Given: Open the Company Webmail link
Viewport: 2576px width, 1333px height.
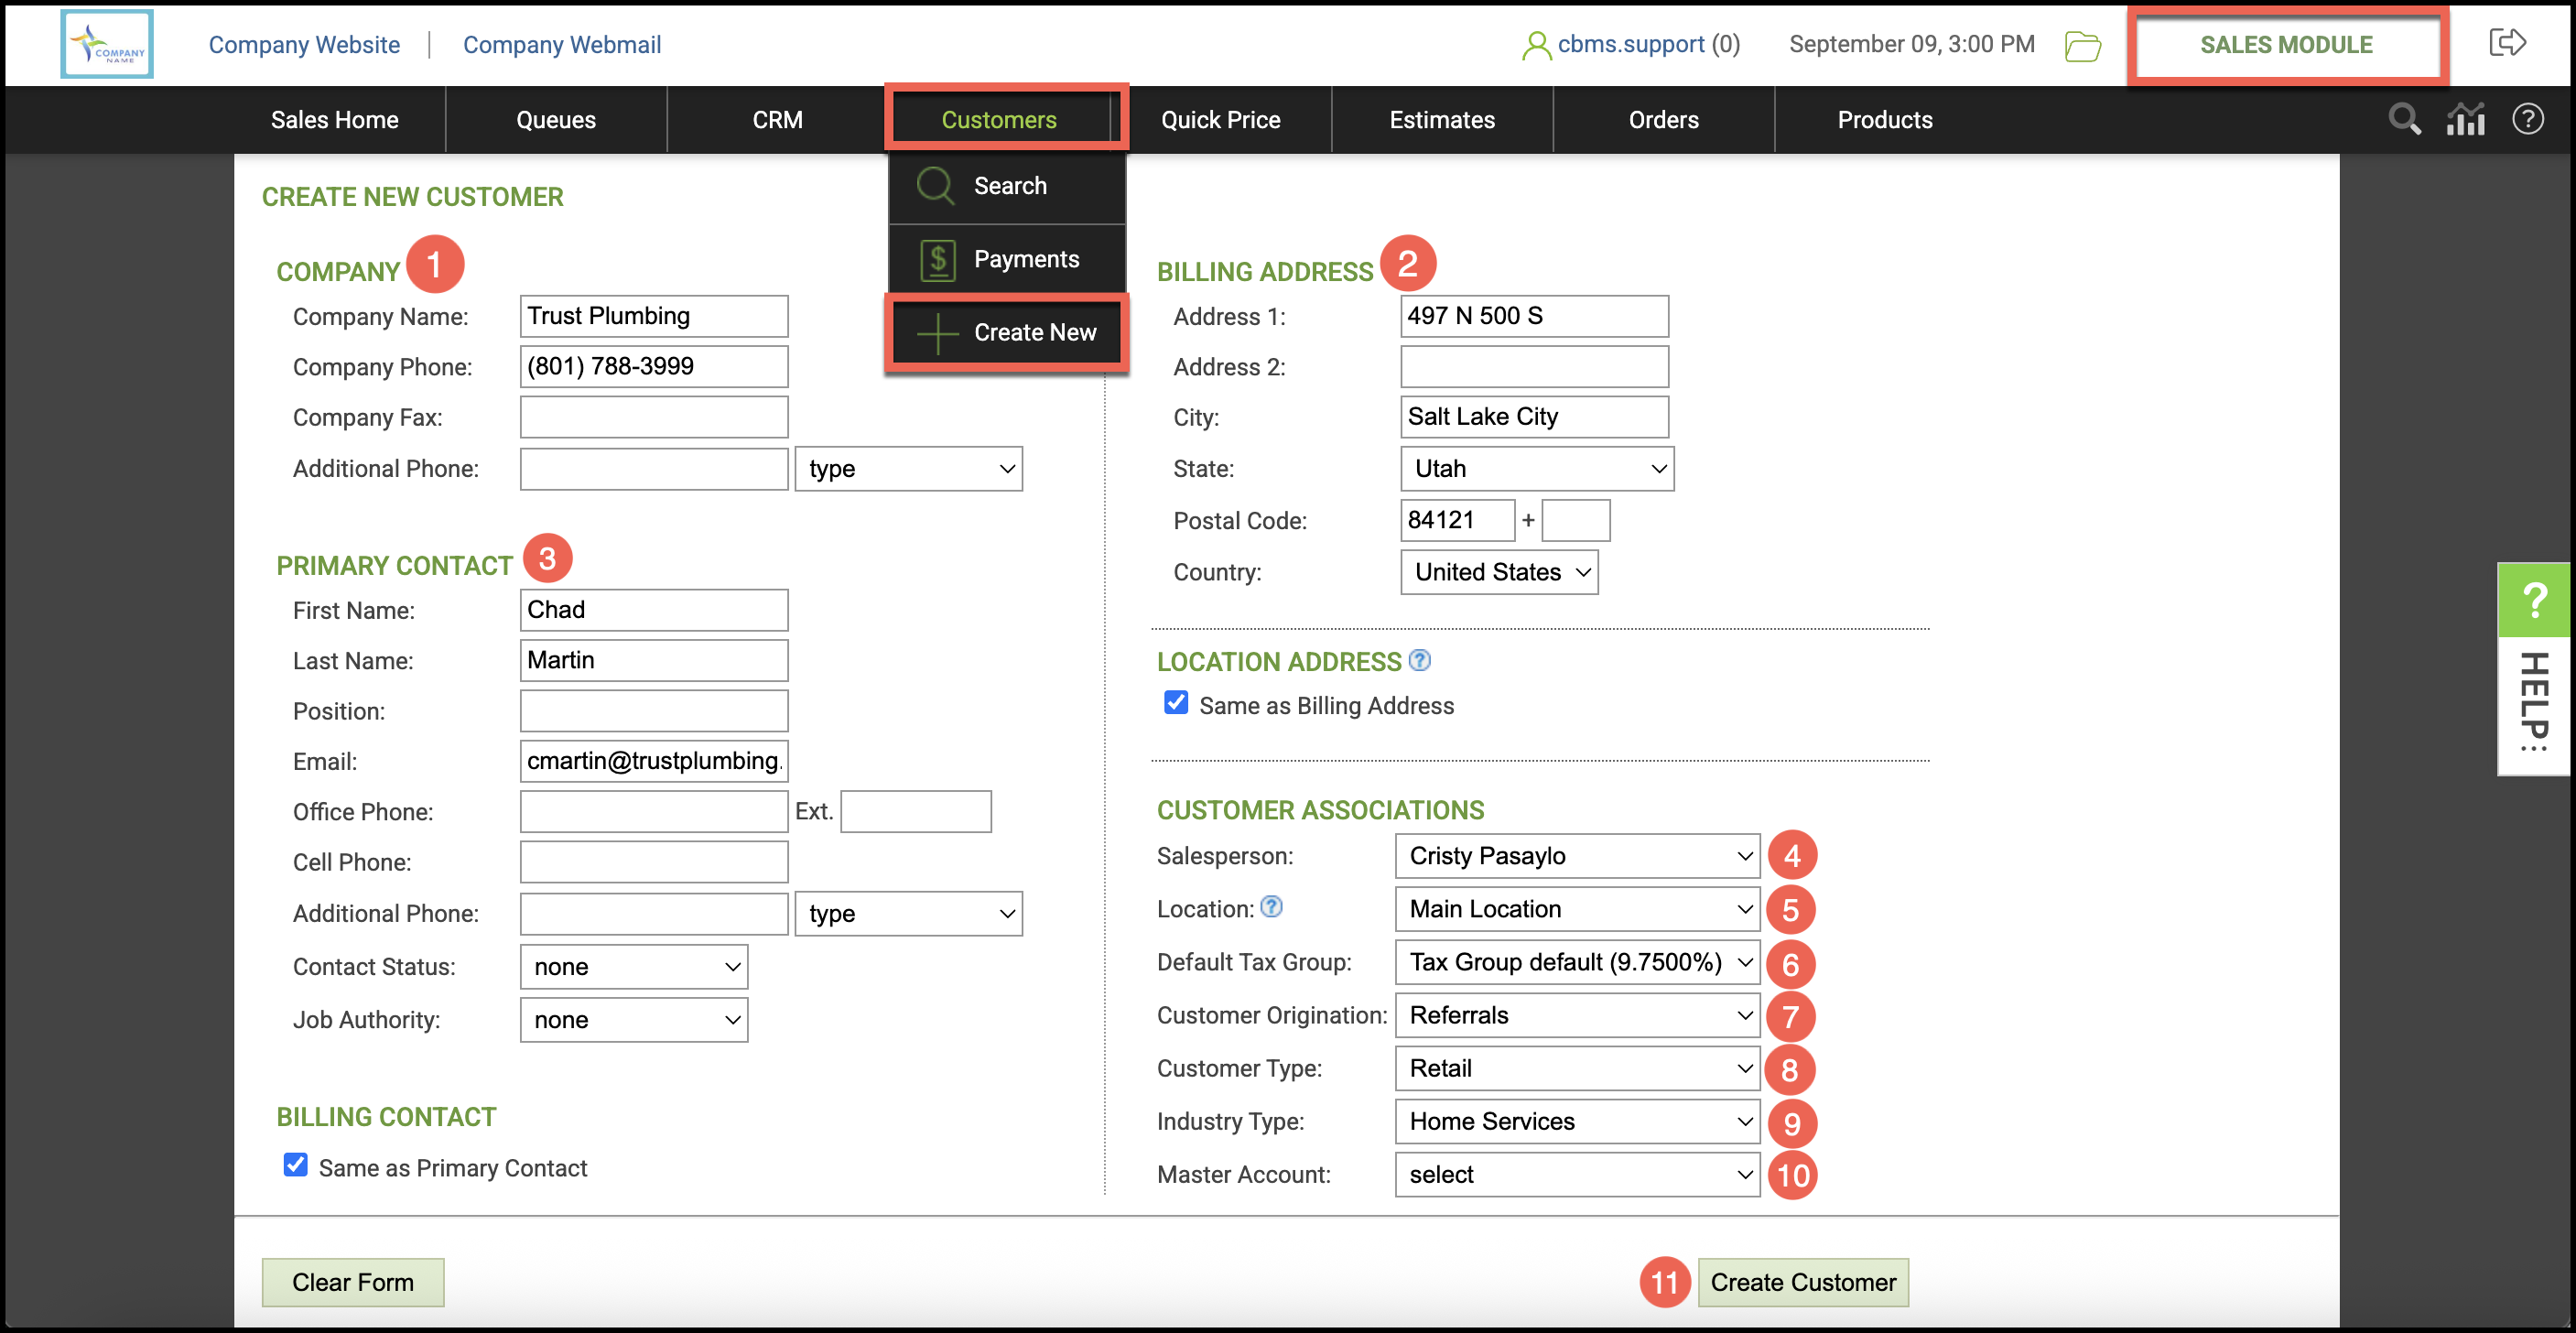Looking at the screenshot, I should (x=561, y=45).
